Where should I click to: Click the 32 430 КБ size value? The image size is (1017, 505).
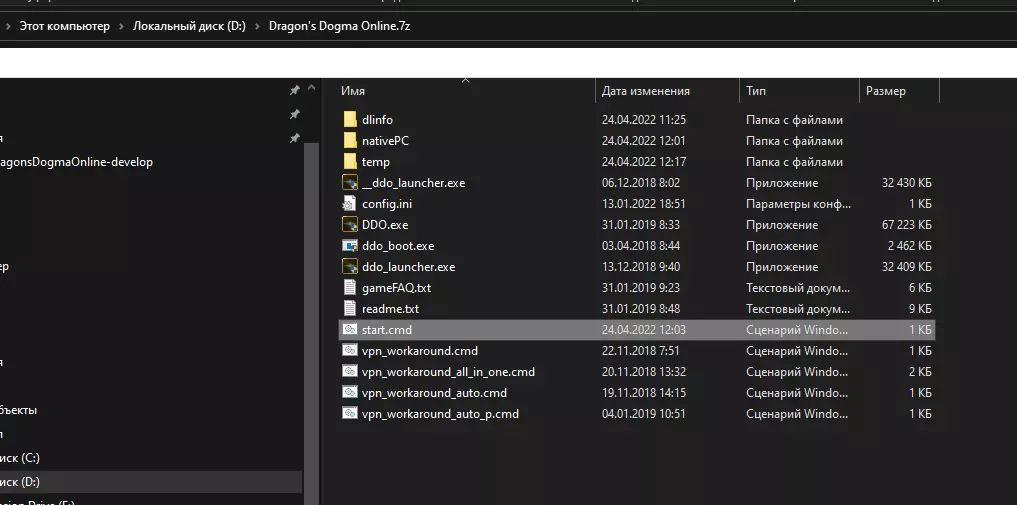click(x=907, y=183)
